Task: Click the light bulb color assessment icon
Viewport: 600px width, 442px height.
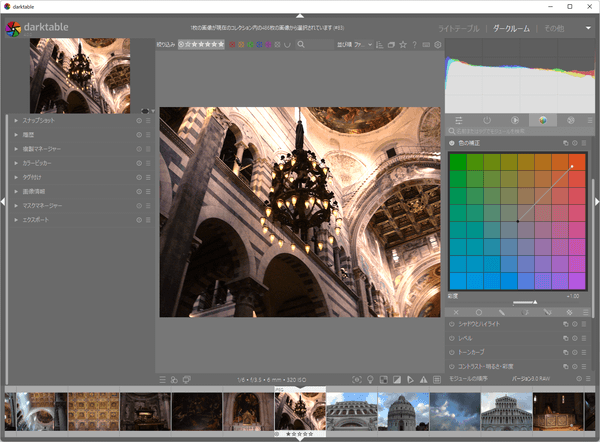Action: (x=370, y=379)
